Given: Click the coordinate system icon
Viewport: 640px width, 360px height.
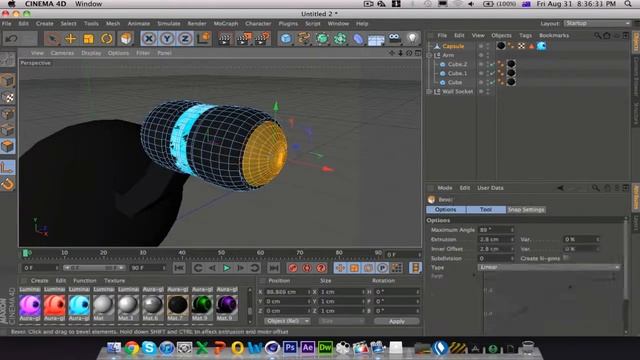Looking at the screenshot, I should [x=203, y=39].
